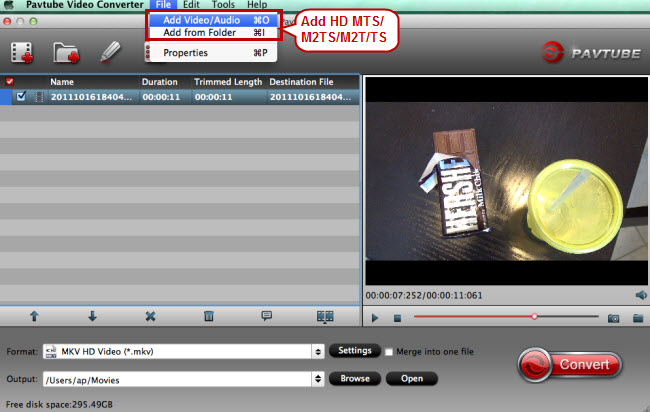Remove selected file with X icon

(150, 316)
